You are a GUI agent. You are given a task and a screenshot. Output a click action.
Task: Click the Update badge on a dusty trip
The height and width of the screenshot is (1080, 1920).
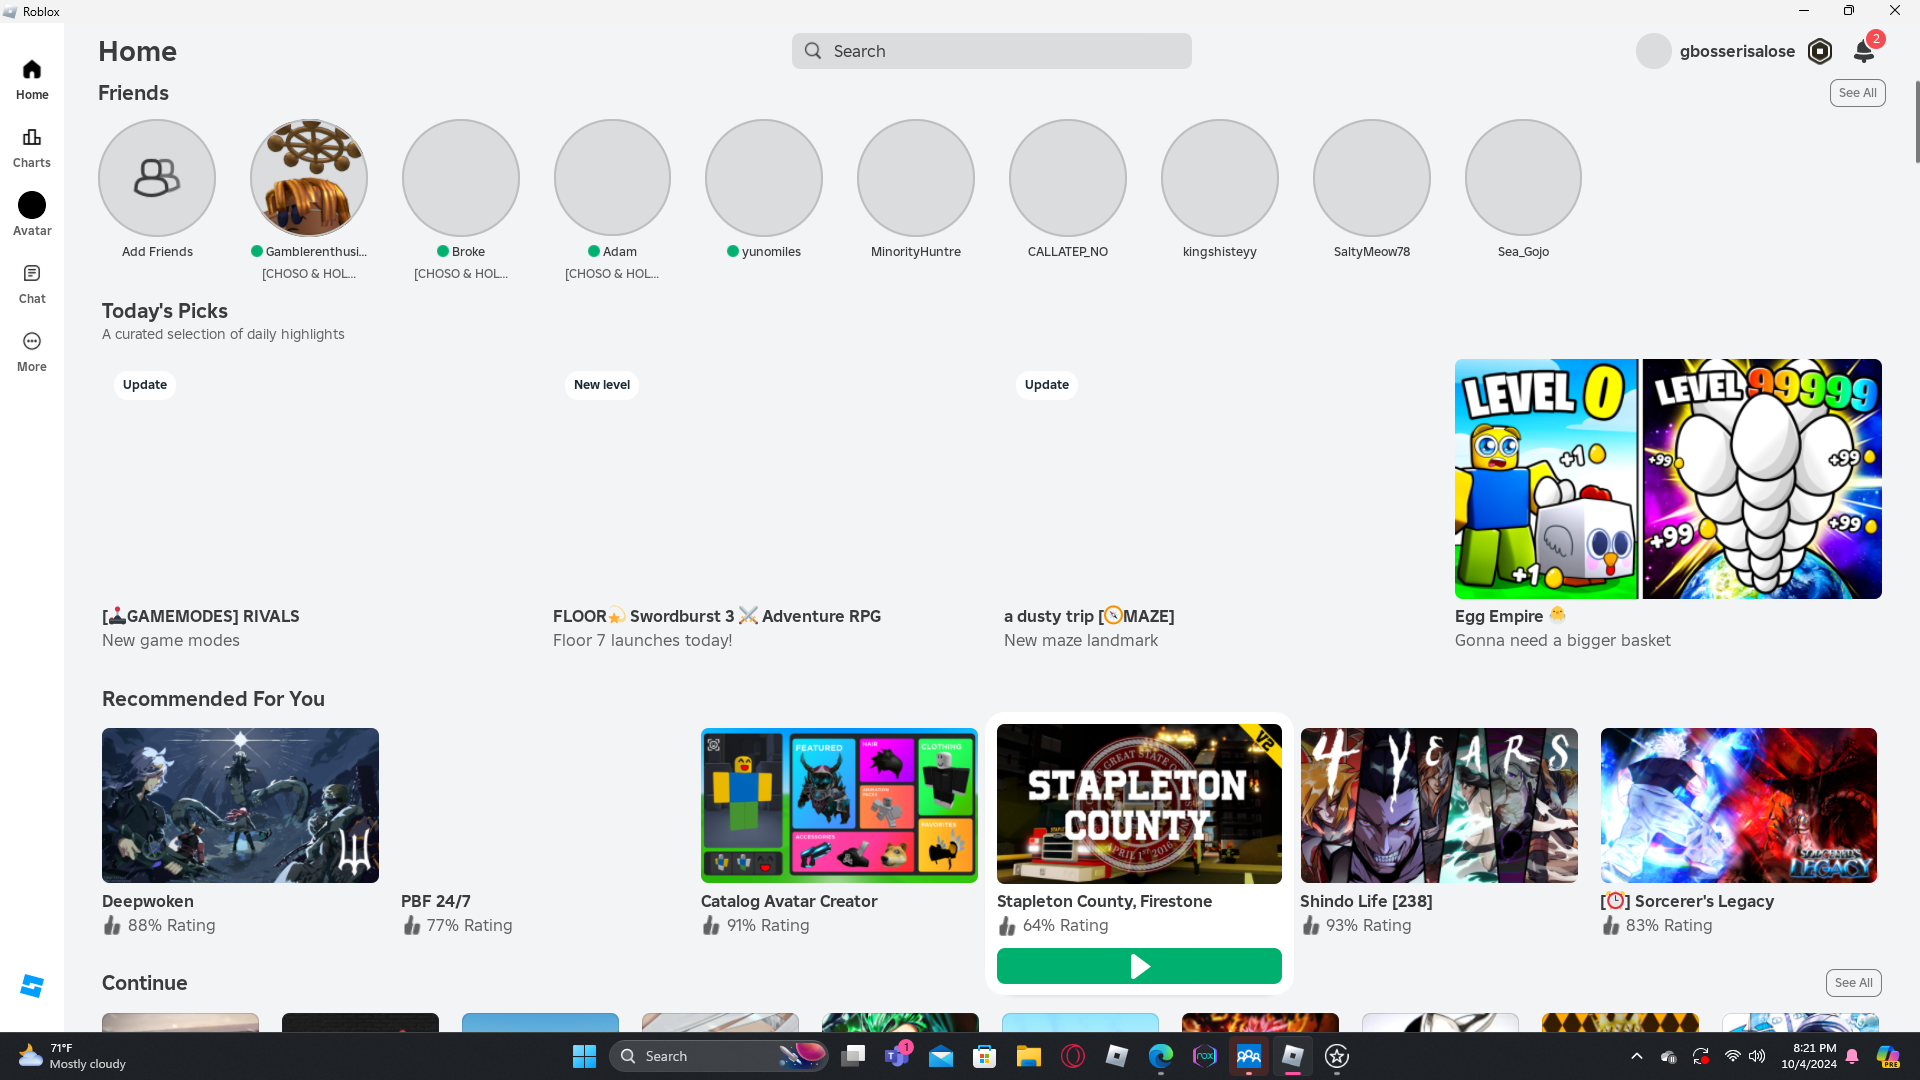click(x=1047, y=385)
